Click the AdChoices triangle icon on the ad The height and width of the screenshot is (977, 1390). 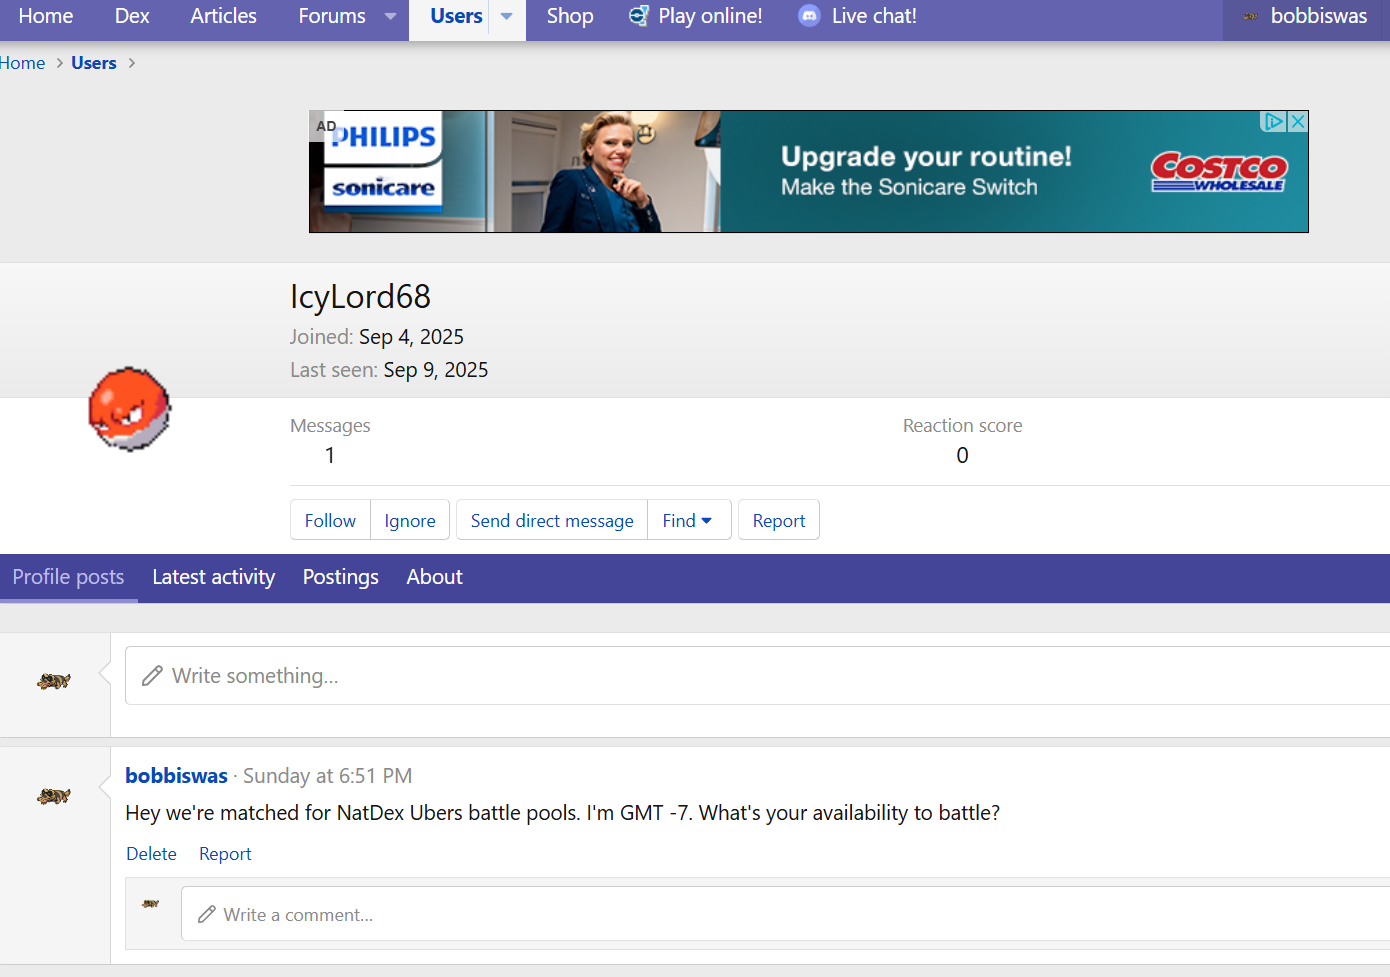coord(1273,122)
